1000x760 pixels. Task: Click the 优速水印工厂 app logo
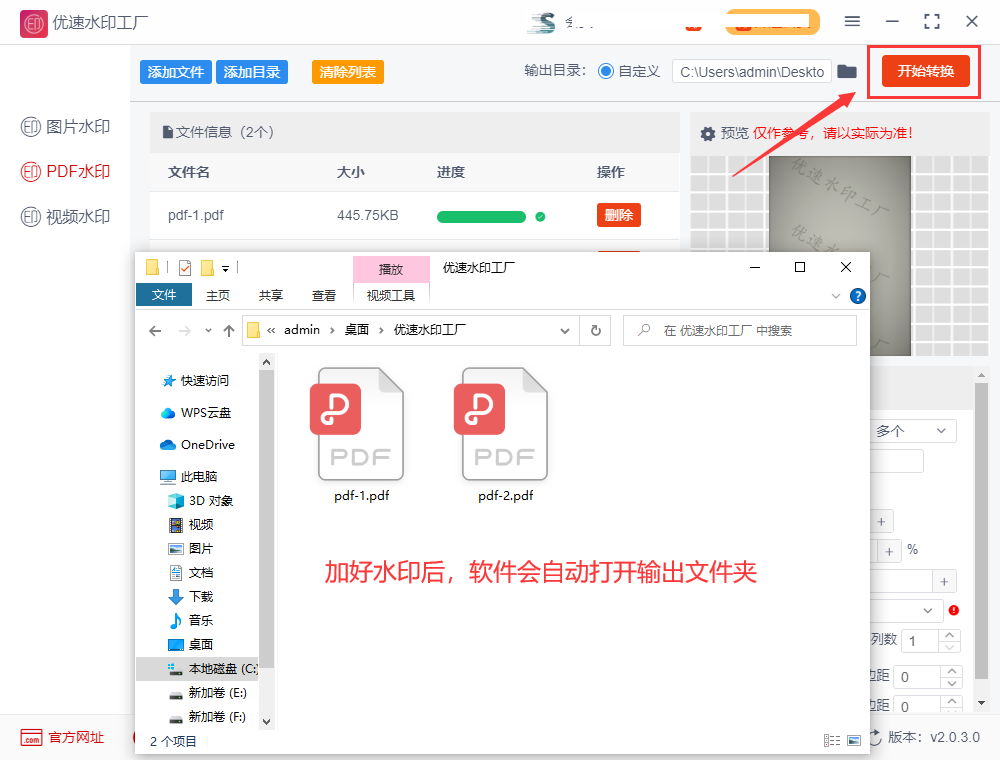coord(34,24)
